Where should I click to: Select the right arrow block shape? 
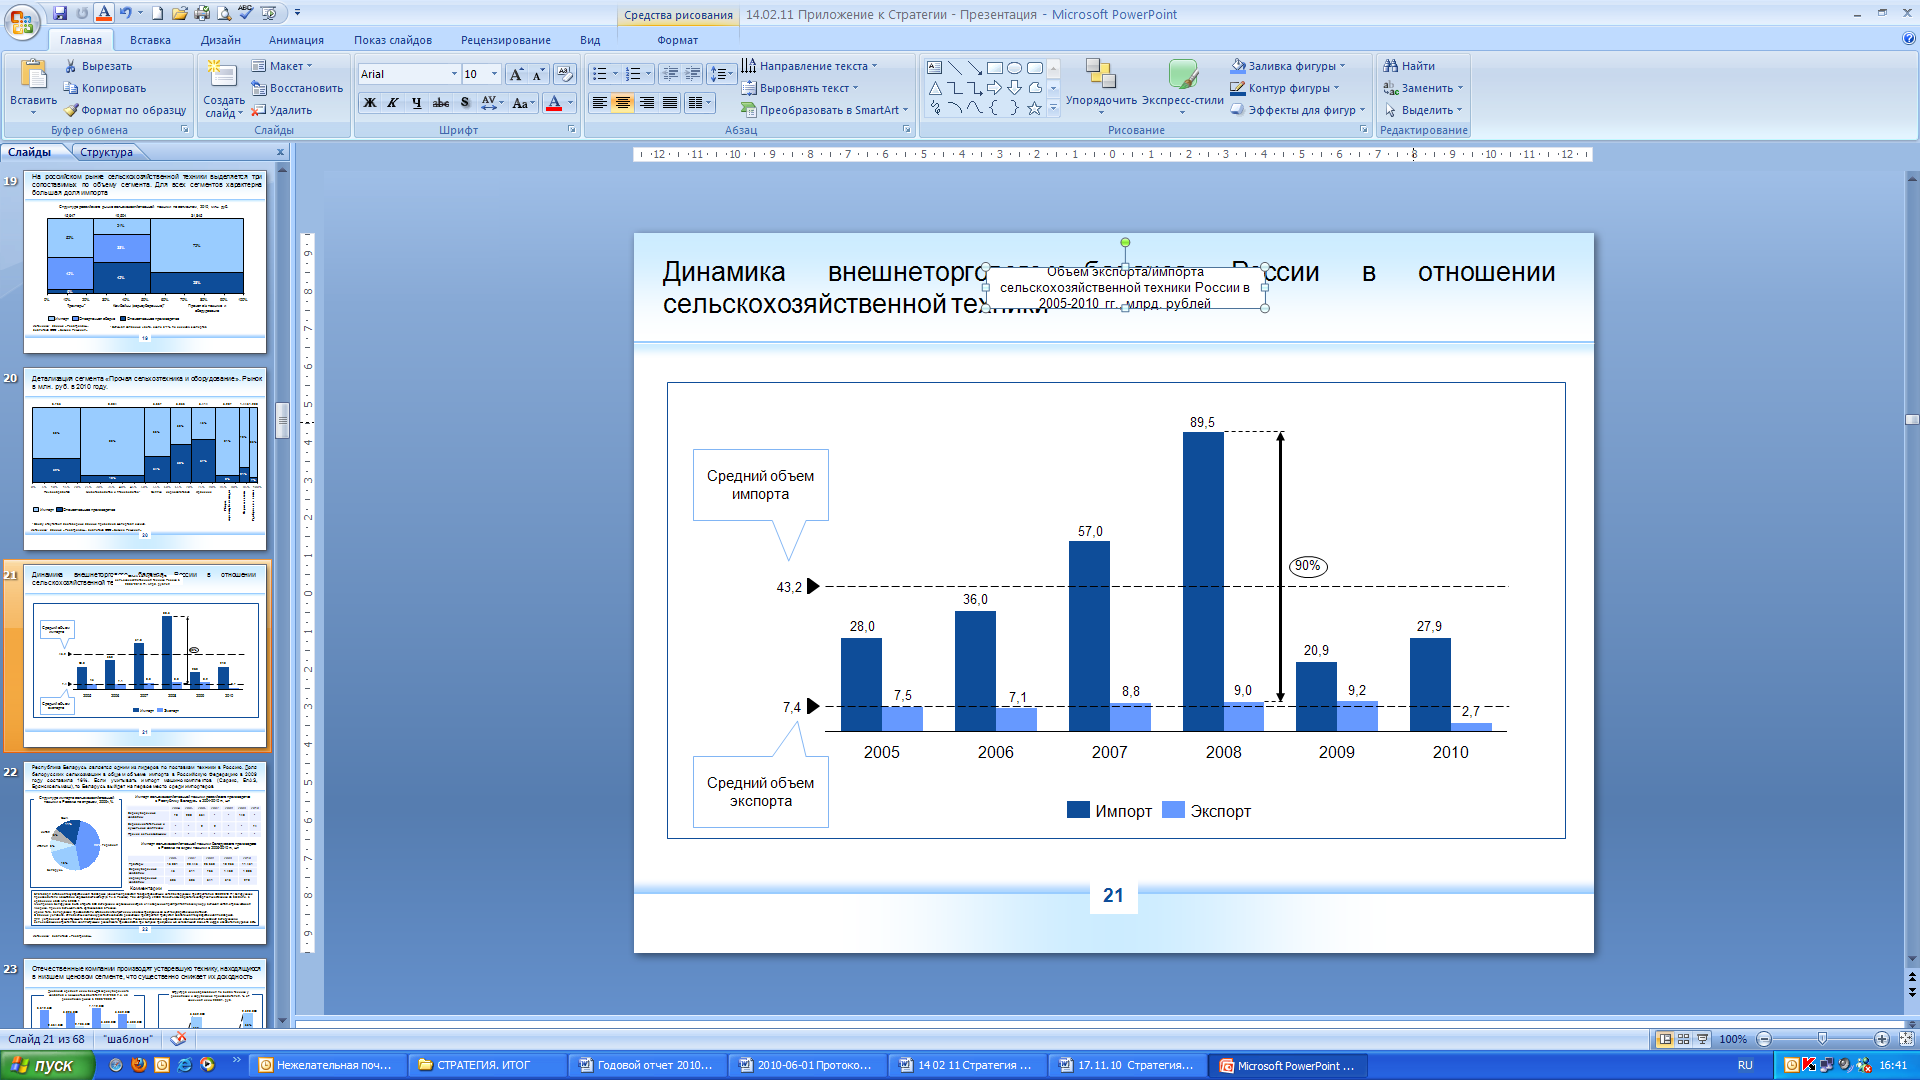[x=994, y=88]
